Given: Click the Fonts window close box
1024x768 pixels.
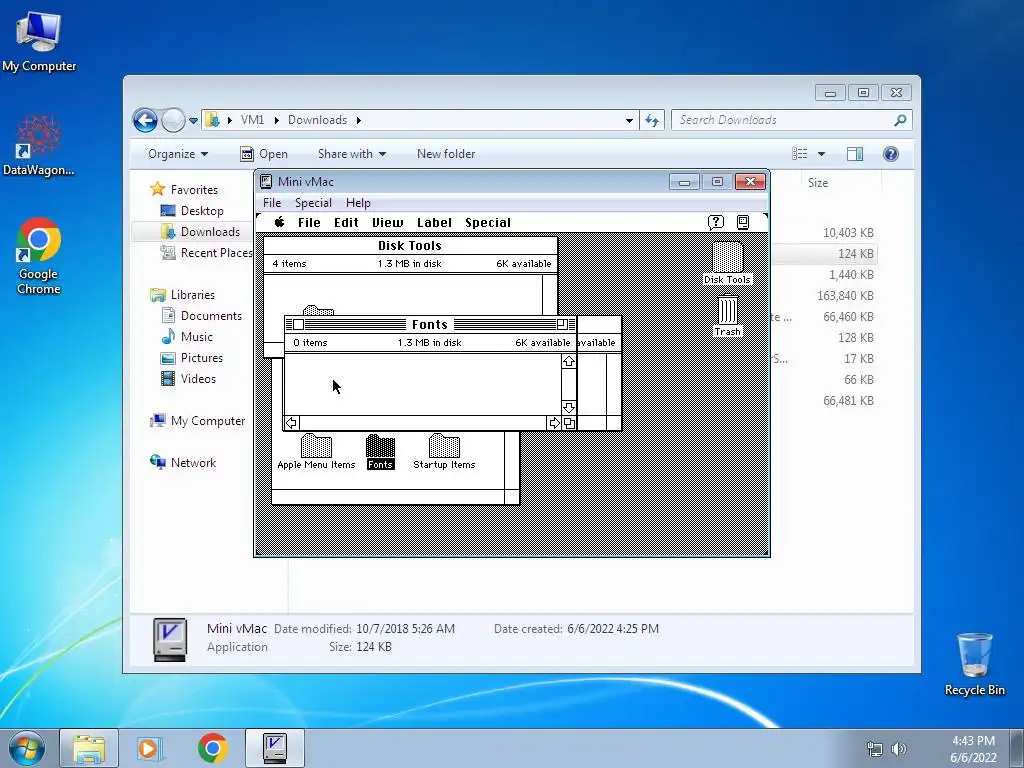Looking at the screenshot, I should click(x=298, y=325).
